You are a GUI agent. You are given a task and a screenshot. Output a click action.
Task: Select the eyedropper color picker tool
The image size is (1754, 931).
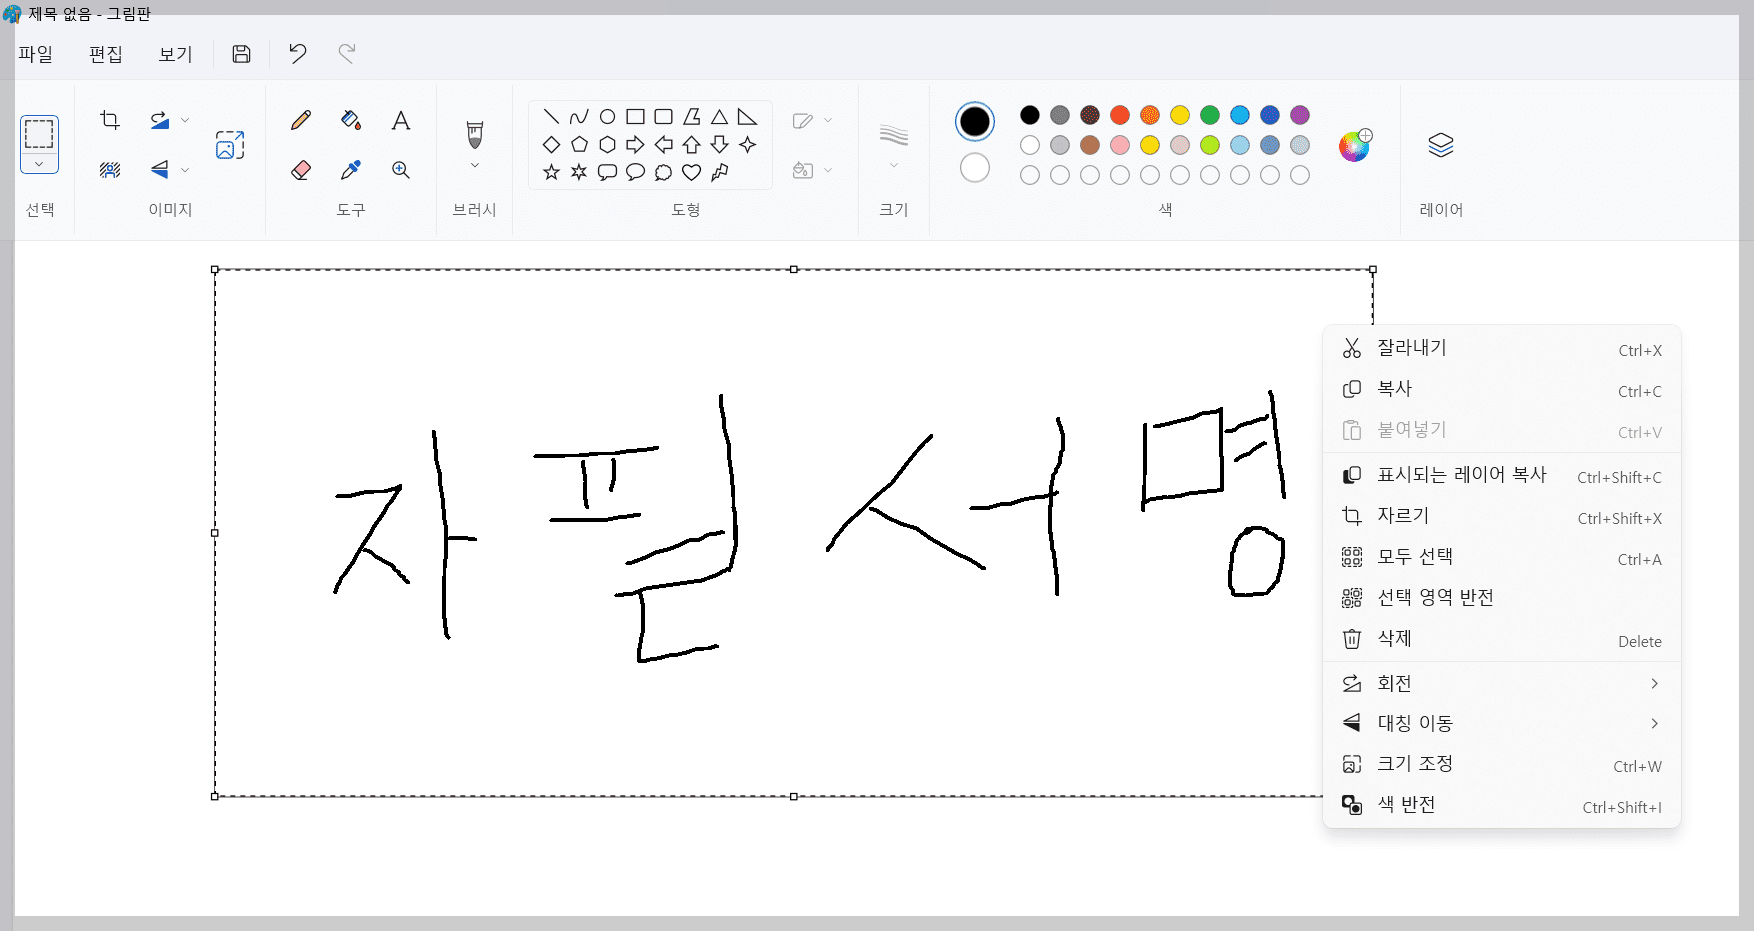pos(350,170)
